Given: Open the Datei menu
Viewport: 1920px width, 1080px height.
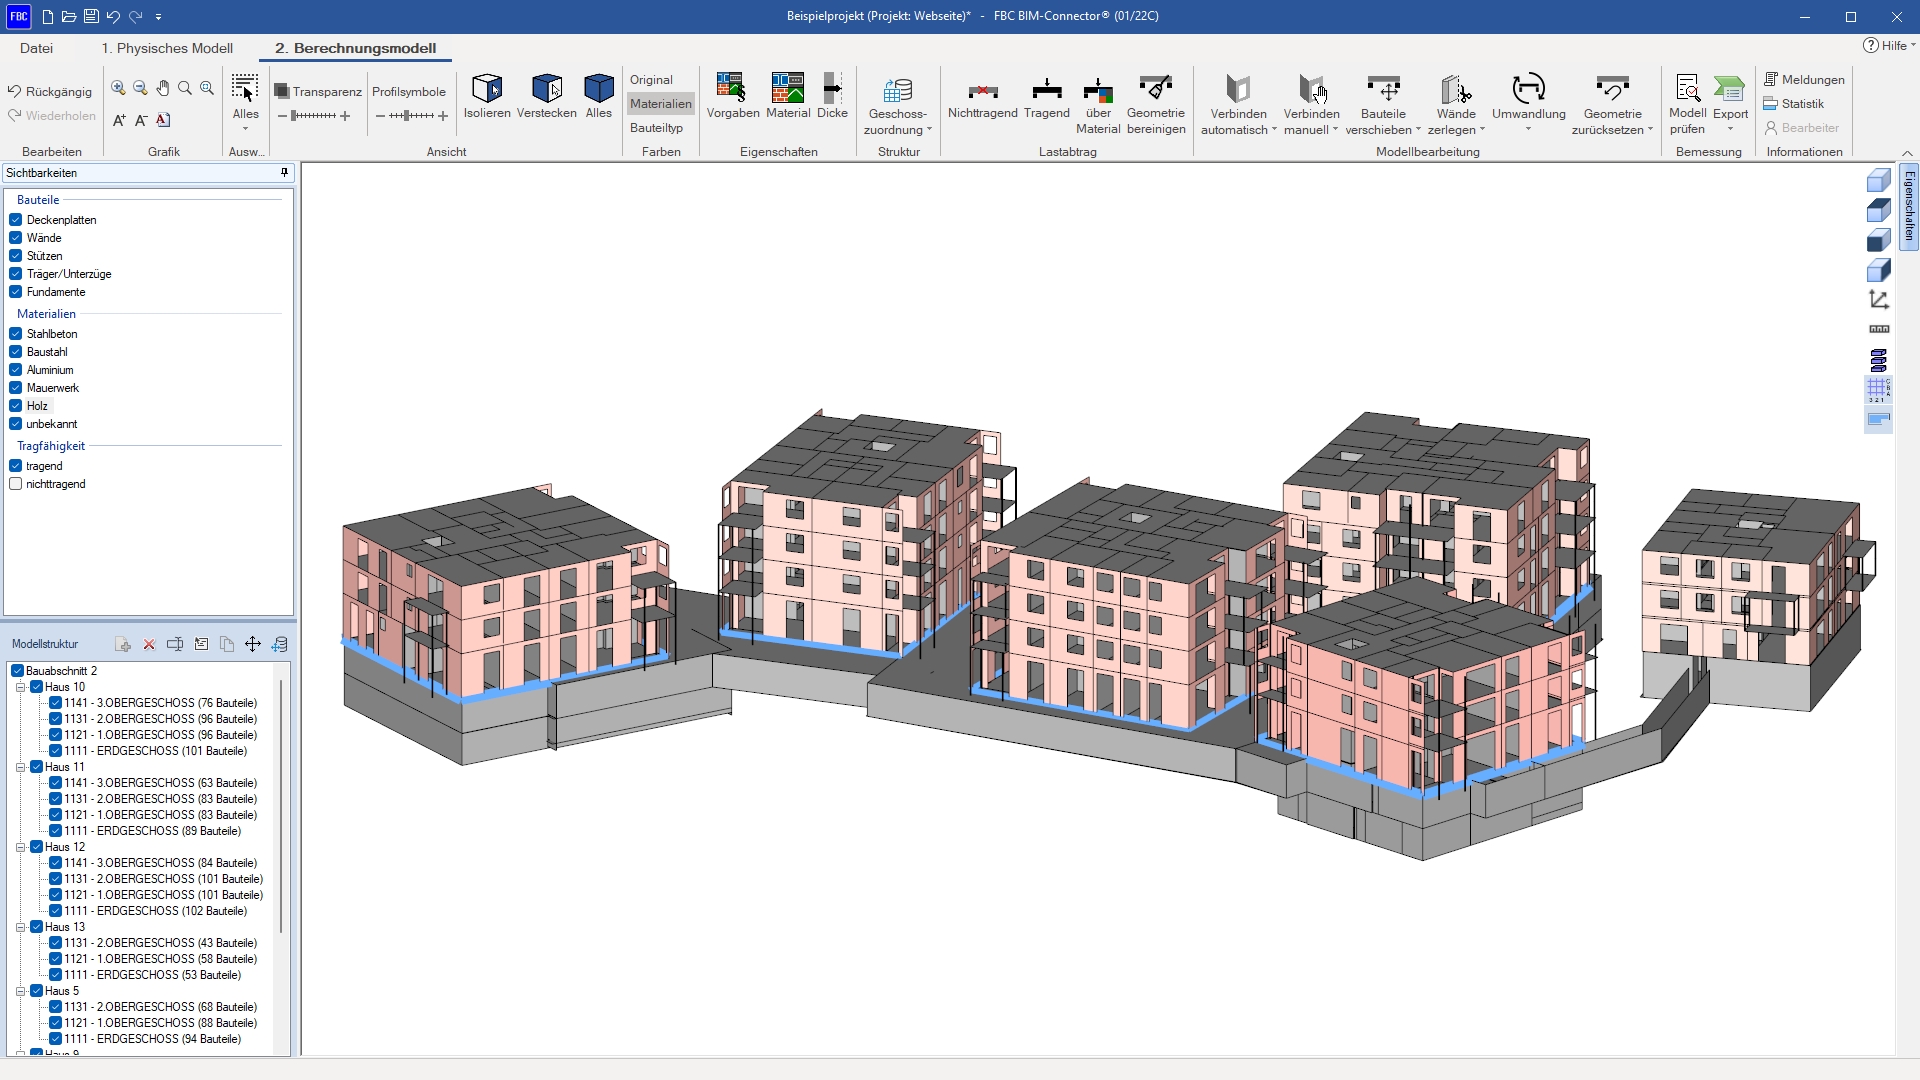Looking at the screenshot, I should pyautogui.click(x=36, y=48).
